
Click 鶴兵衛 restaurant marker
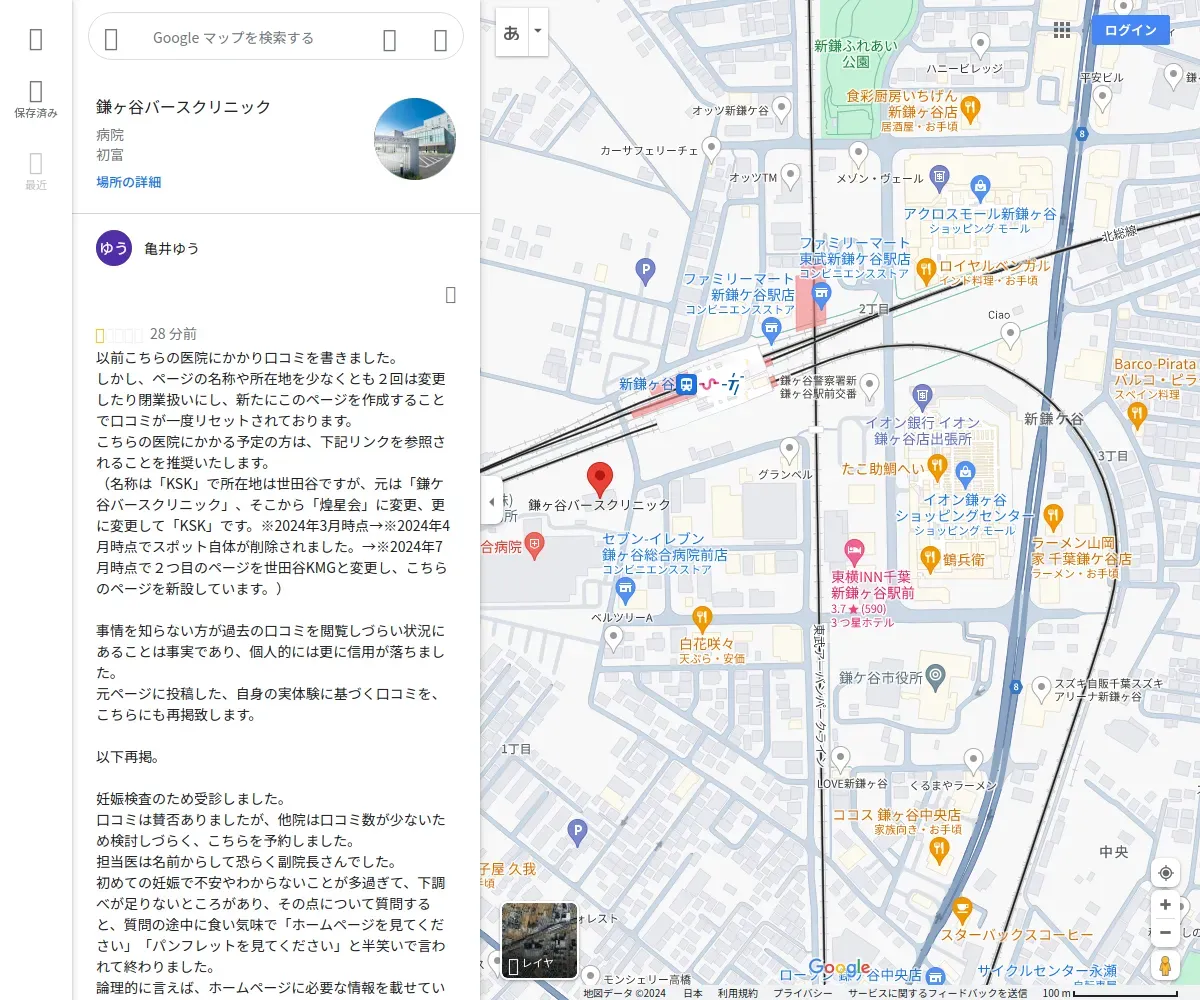click(929, 556)
